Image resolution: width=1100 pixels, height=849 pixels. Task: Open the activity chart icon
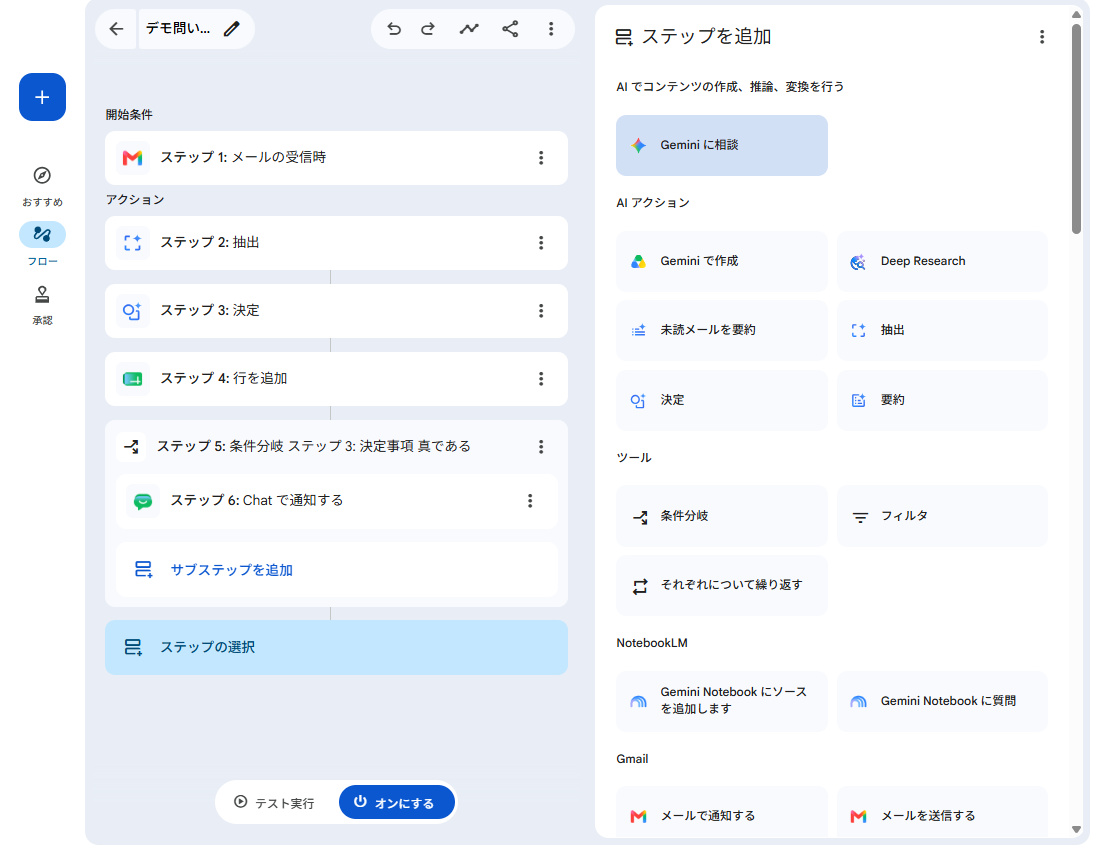point(469,29)
